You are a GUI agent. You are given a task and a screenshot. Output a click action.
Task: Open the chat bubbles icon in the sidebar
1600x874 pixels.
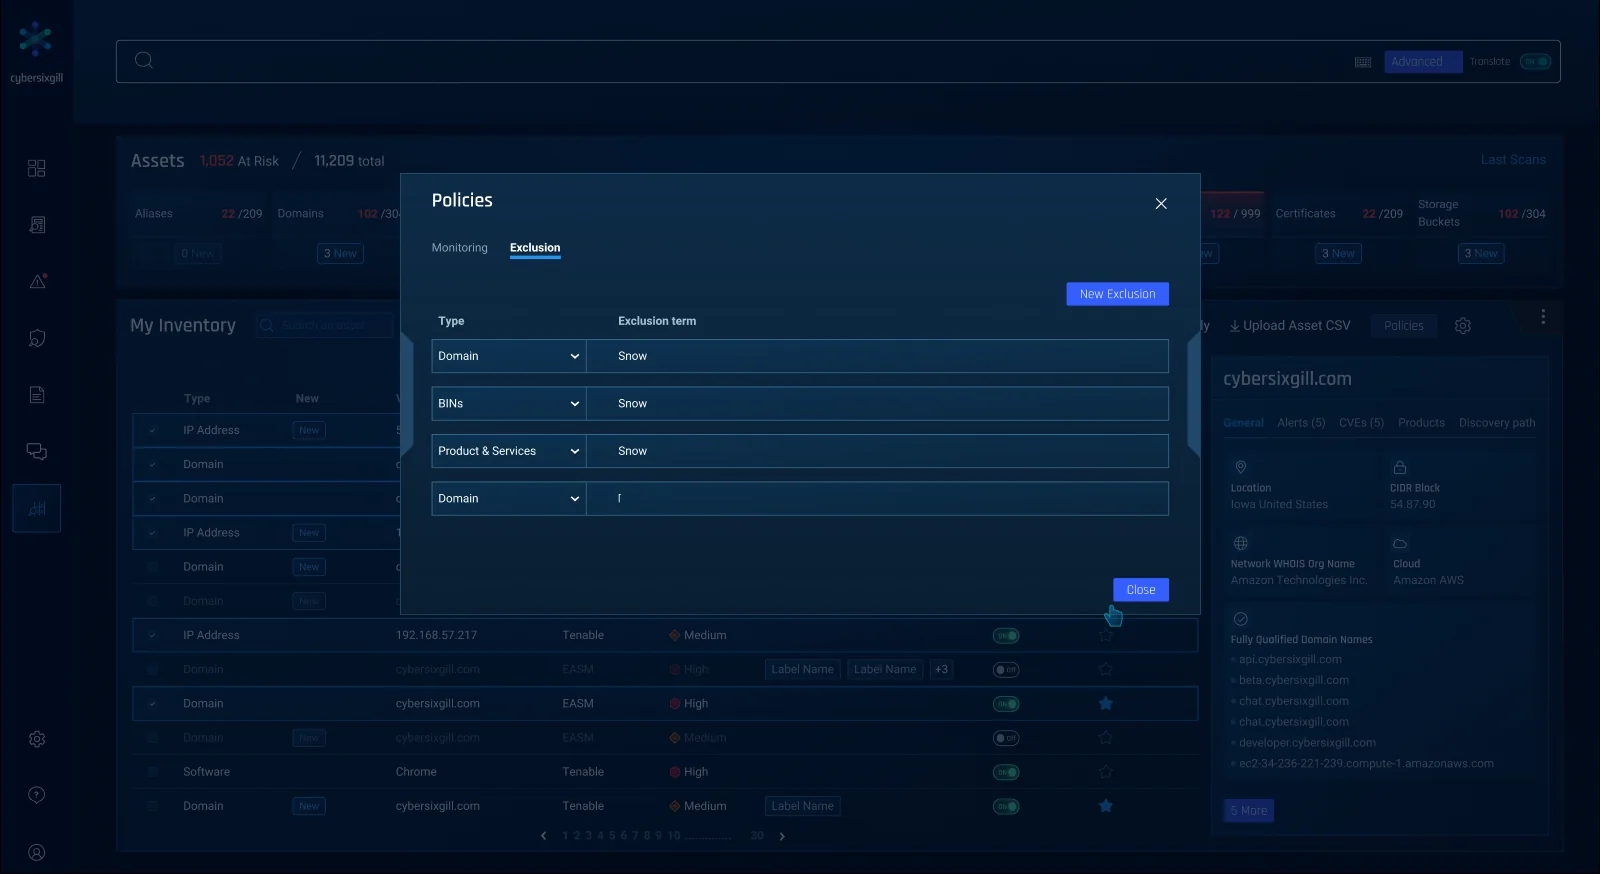point(37,451)
